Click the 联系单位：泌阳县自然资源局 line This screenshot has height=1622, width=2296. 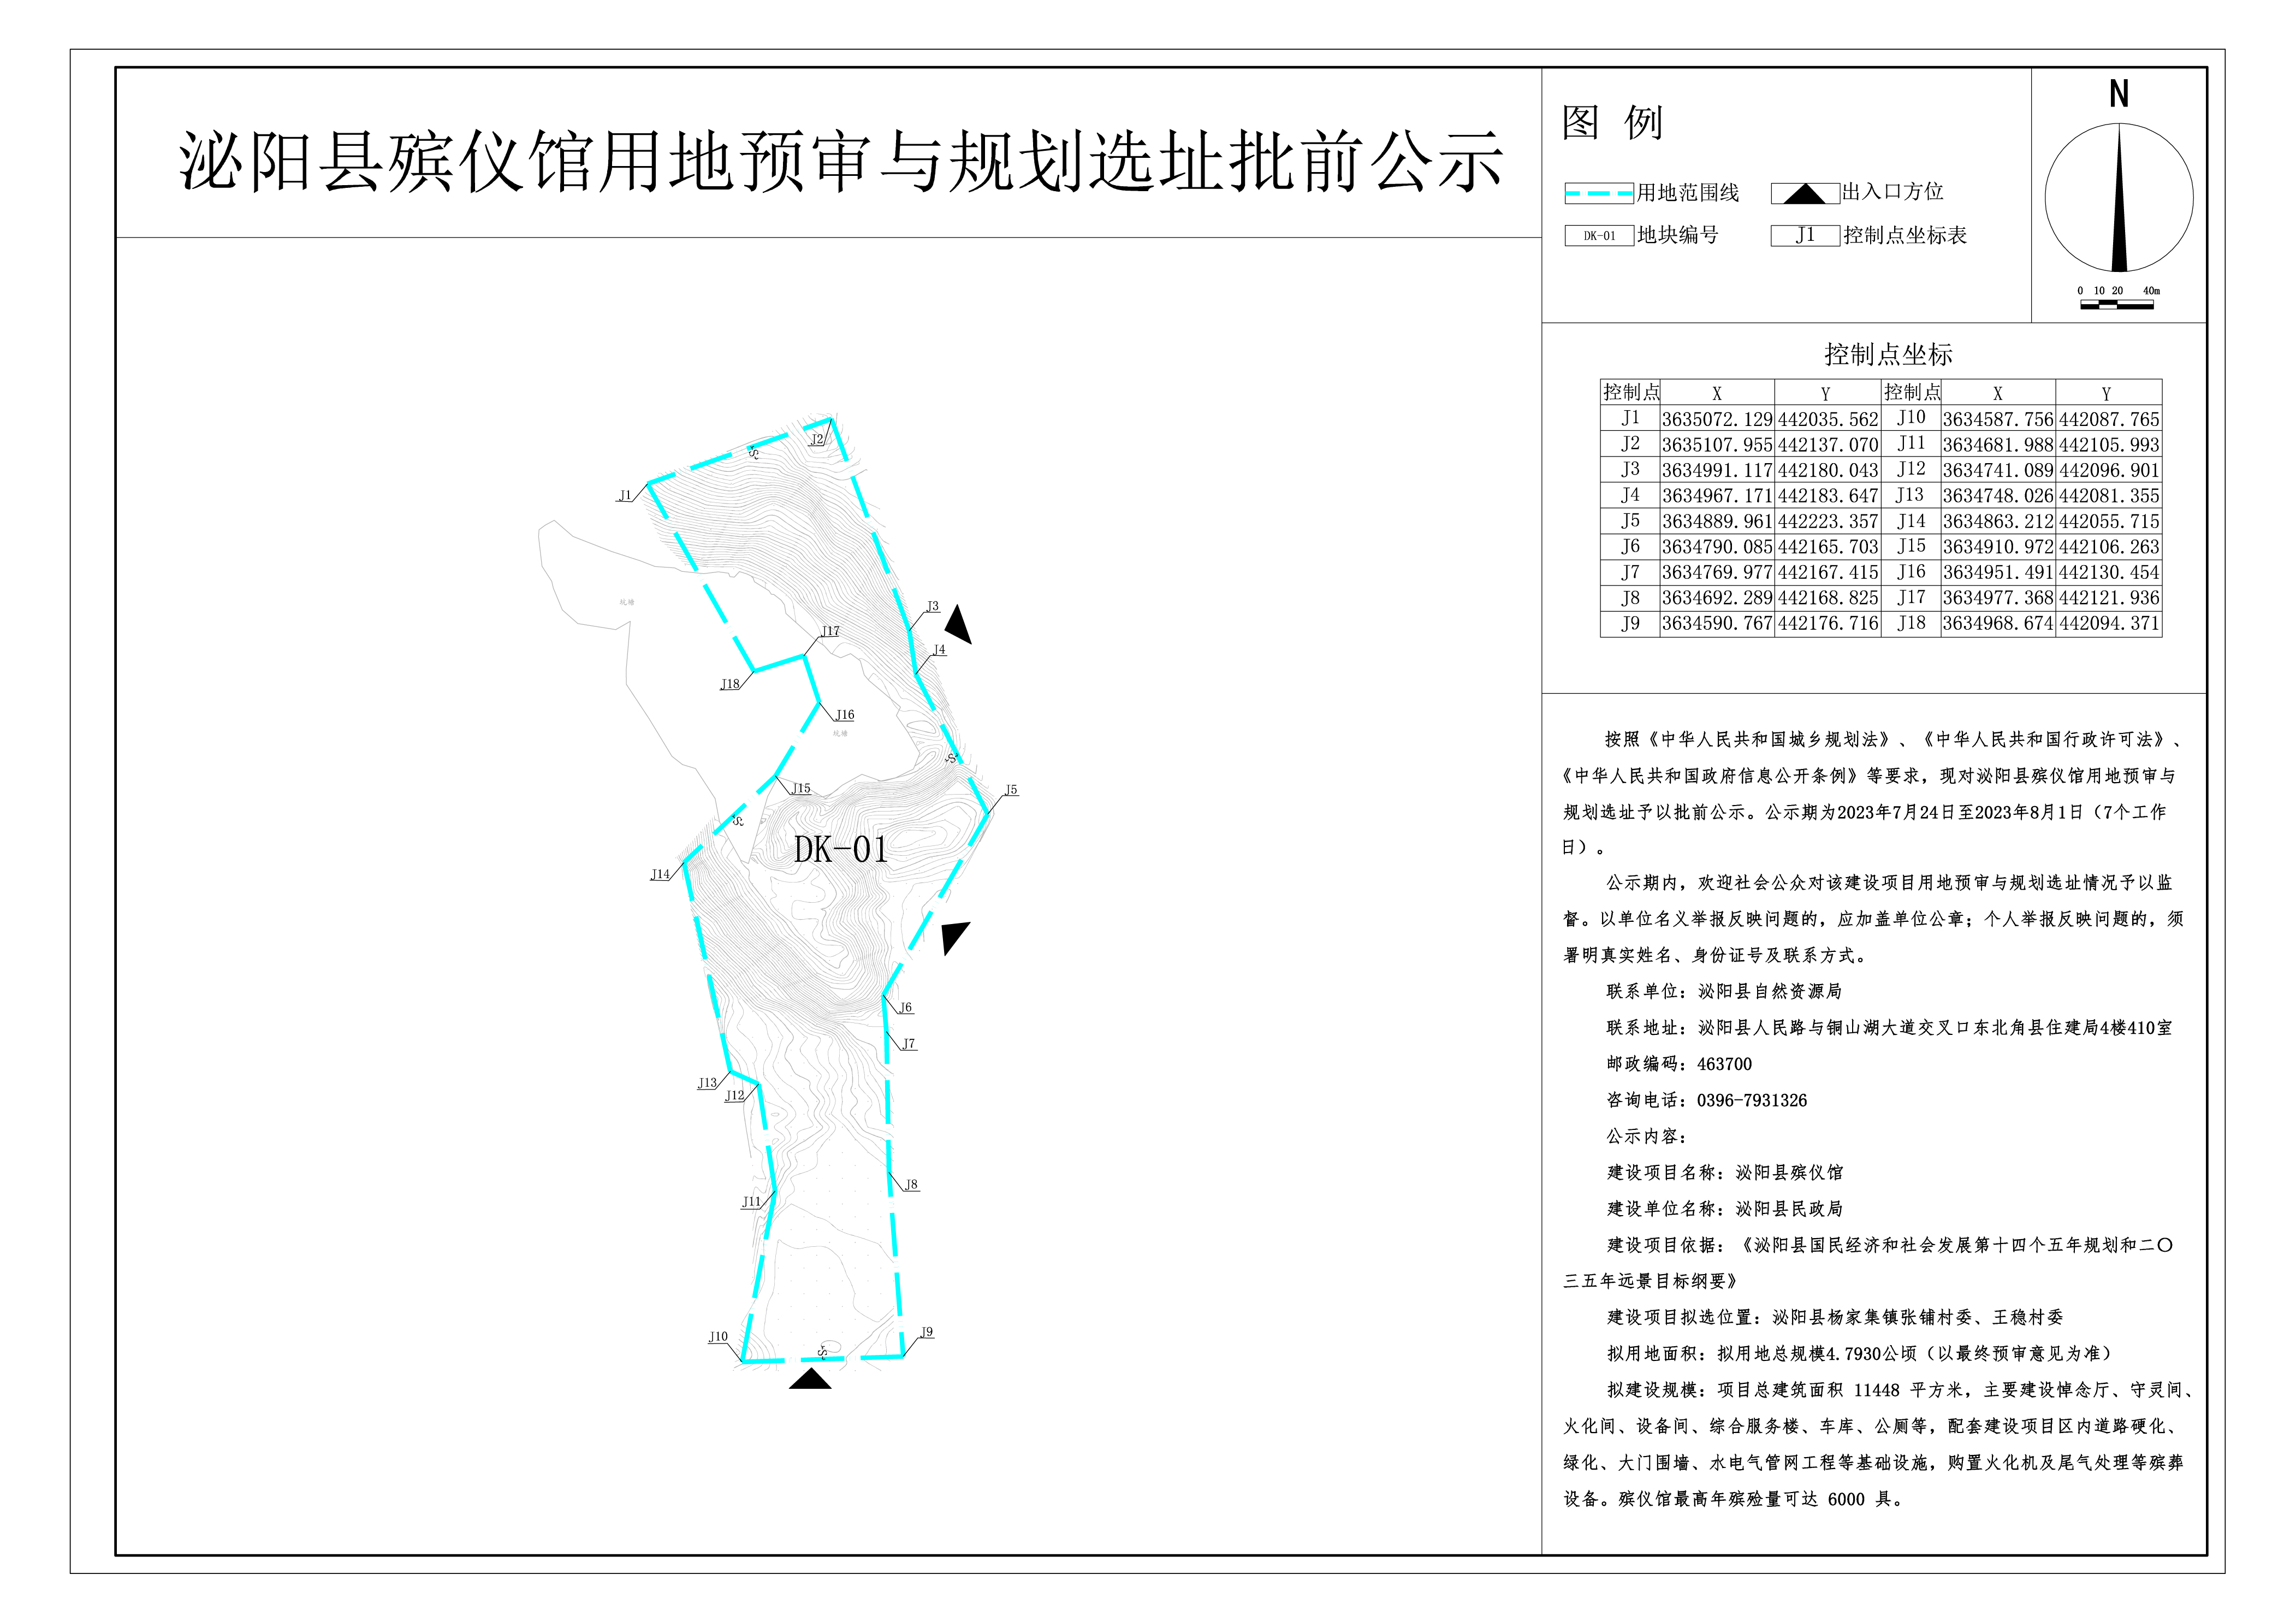click(x=1724, y=991)
